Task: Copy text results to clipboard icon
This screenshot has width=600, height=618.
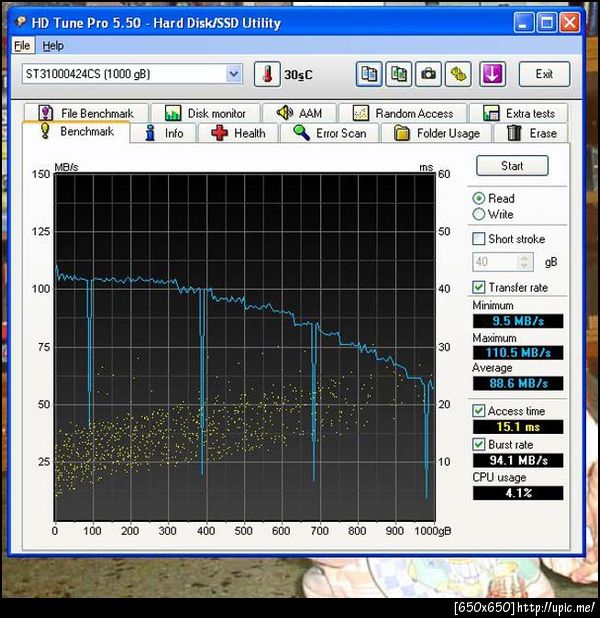Action: tap(369, 74)
